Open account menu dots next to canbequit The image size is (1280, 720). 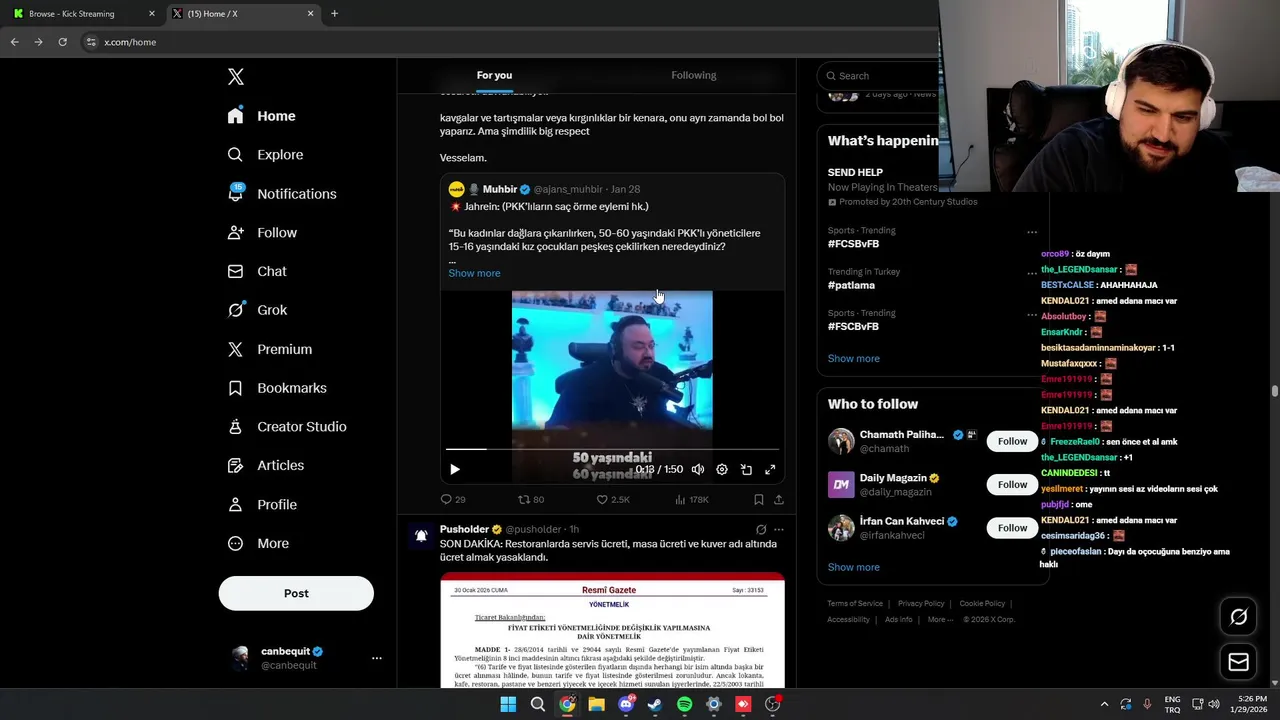377,658
